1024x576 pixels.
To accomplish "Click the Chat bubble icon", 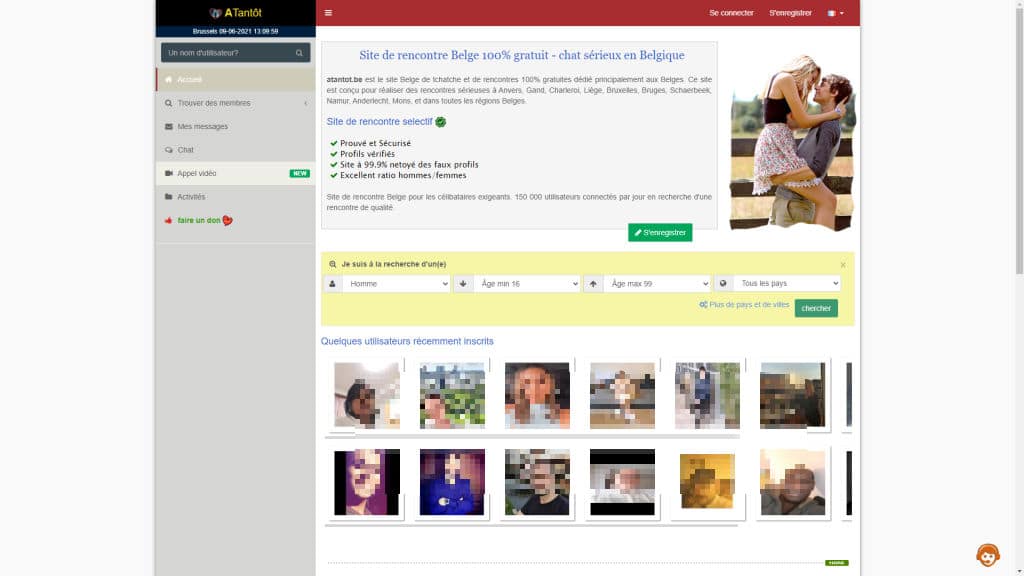I will [168, 150].
